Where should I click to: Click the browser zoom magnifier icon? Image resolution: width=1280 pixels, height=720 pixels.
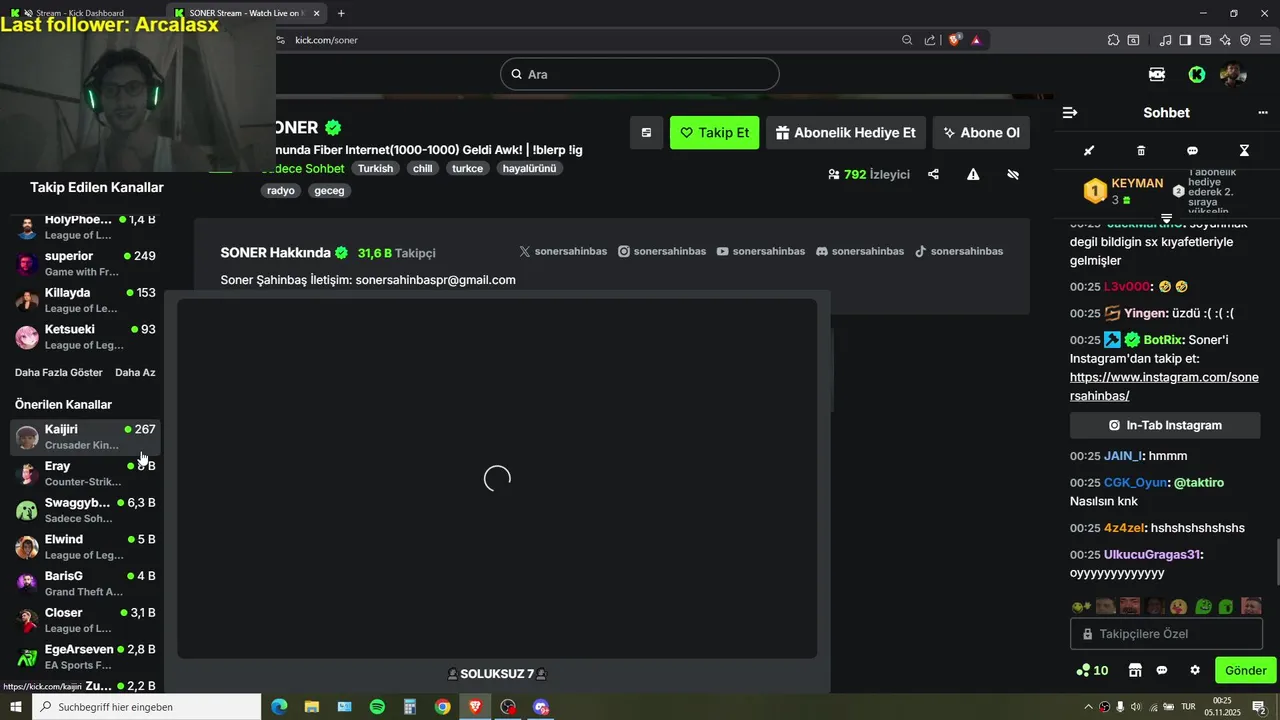pyautogui.click(x=907, y=40)
